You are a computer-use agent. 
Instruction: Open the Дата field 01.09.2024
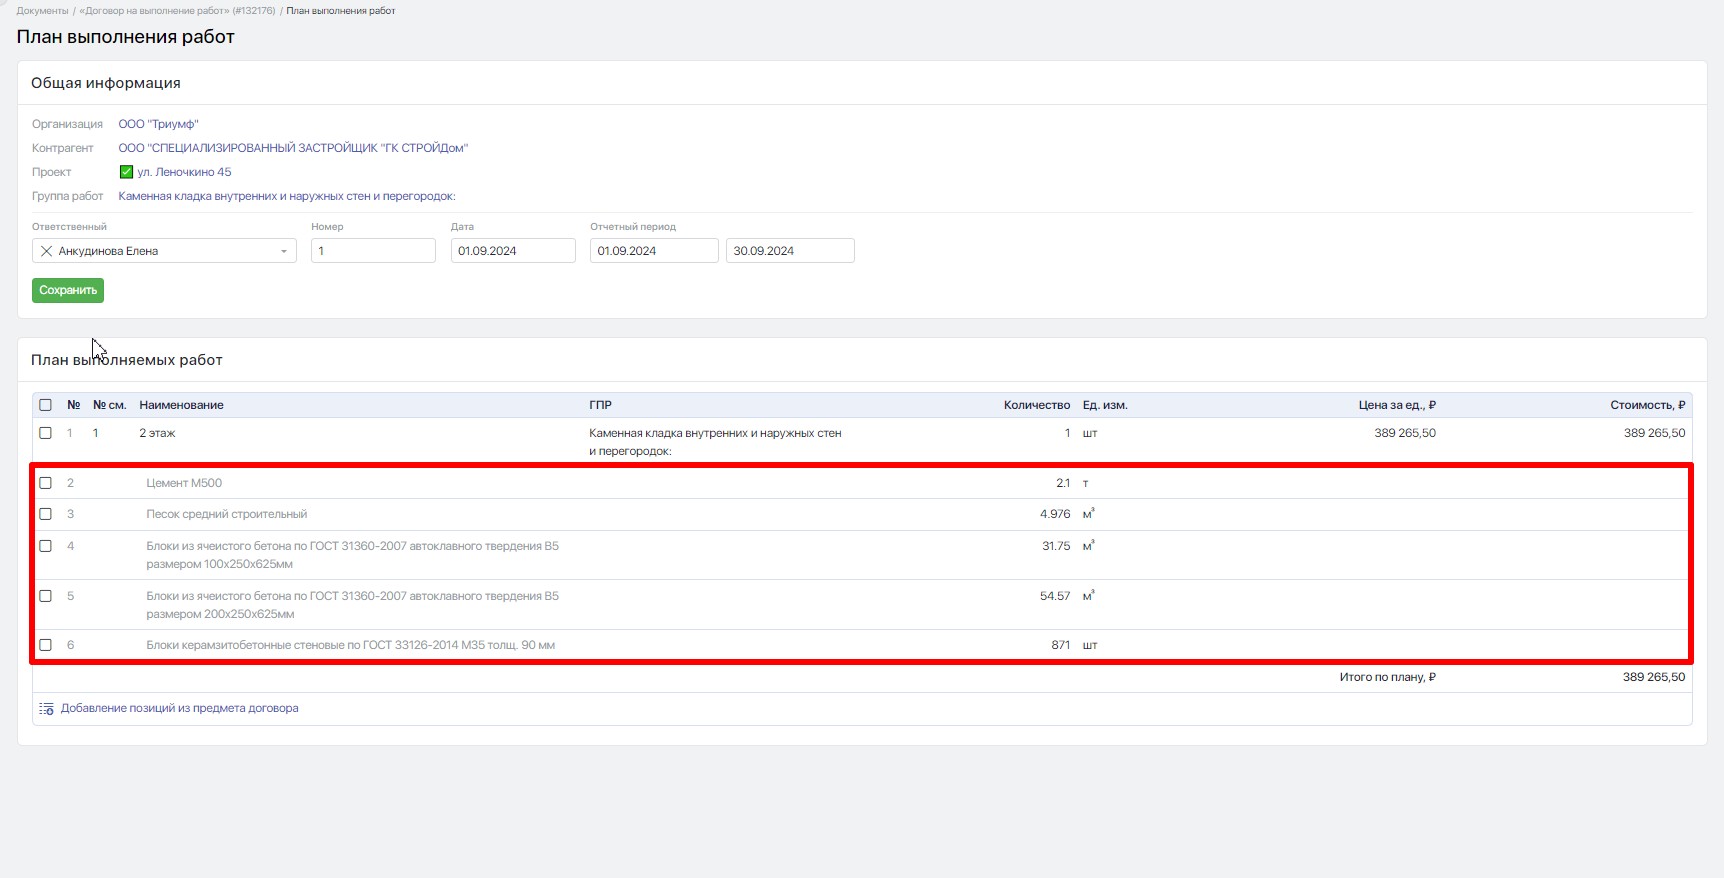coord(513,251)
